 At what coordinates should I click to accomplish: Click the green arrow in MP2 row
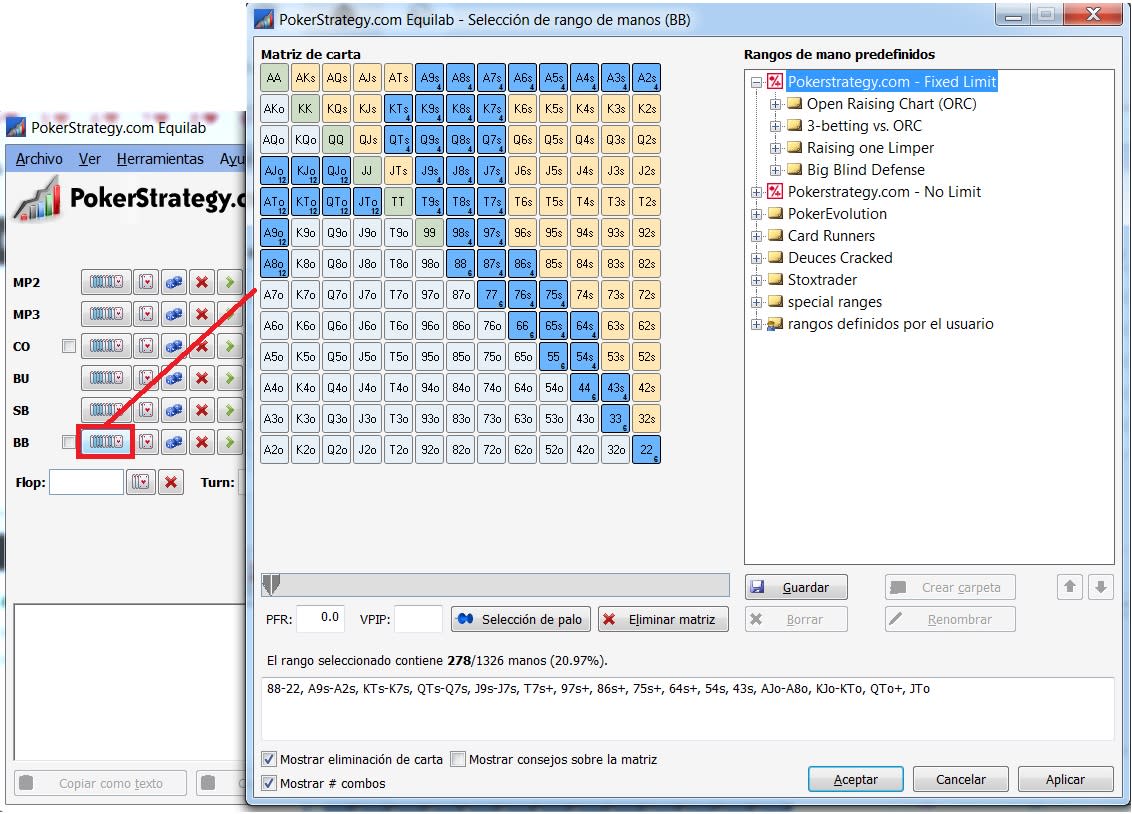[x=230, y=282]
